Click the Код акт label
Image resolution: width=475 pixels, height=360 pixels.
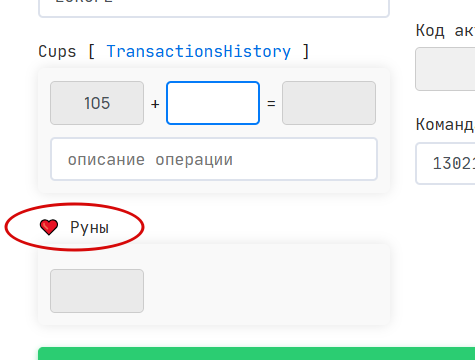tap(445, 31)
